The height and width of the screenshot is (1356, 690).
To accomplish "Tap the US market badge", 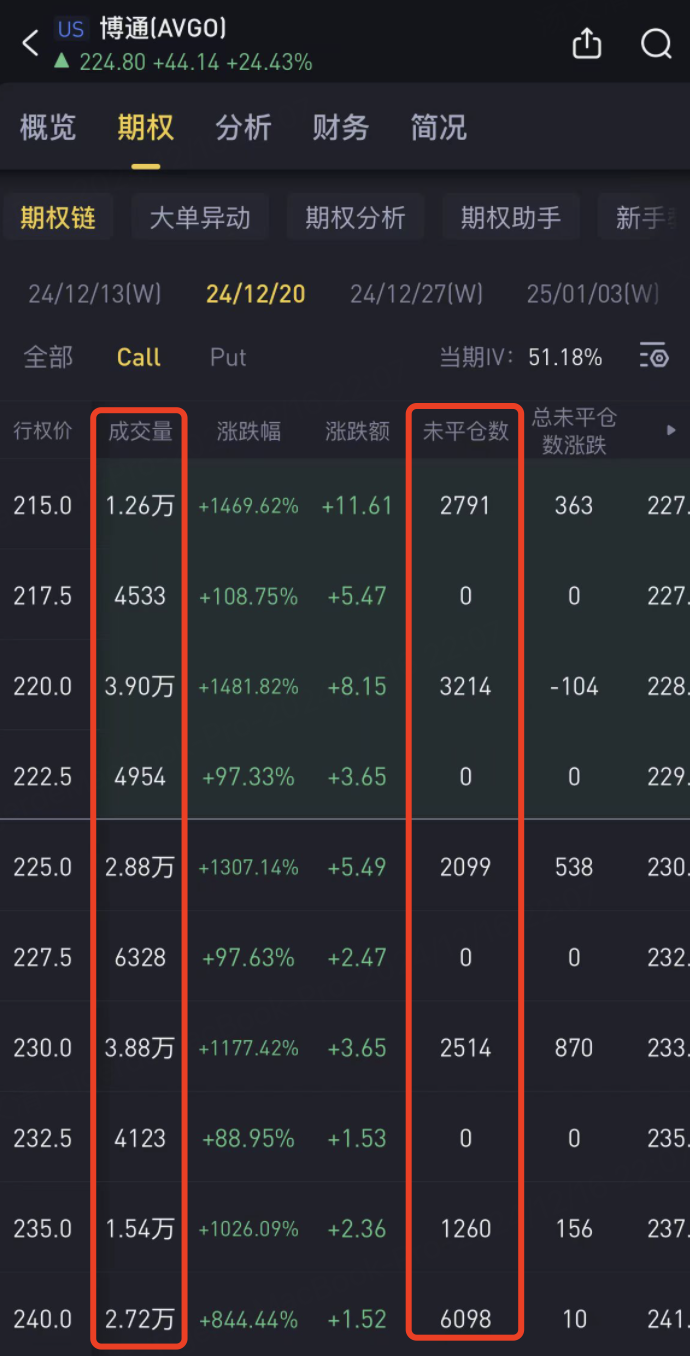I will (x=71, y=29).
